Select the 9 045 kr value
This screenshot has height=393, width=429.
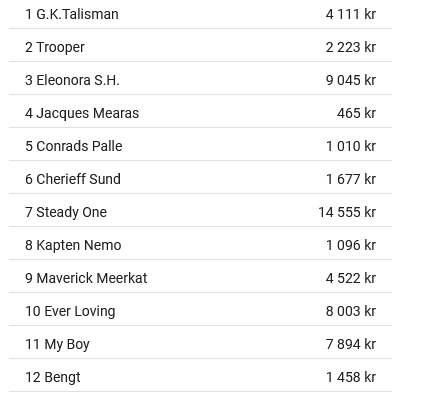[x=351, y=80]
